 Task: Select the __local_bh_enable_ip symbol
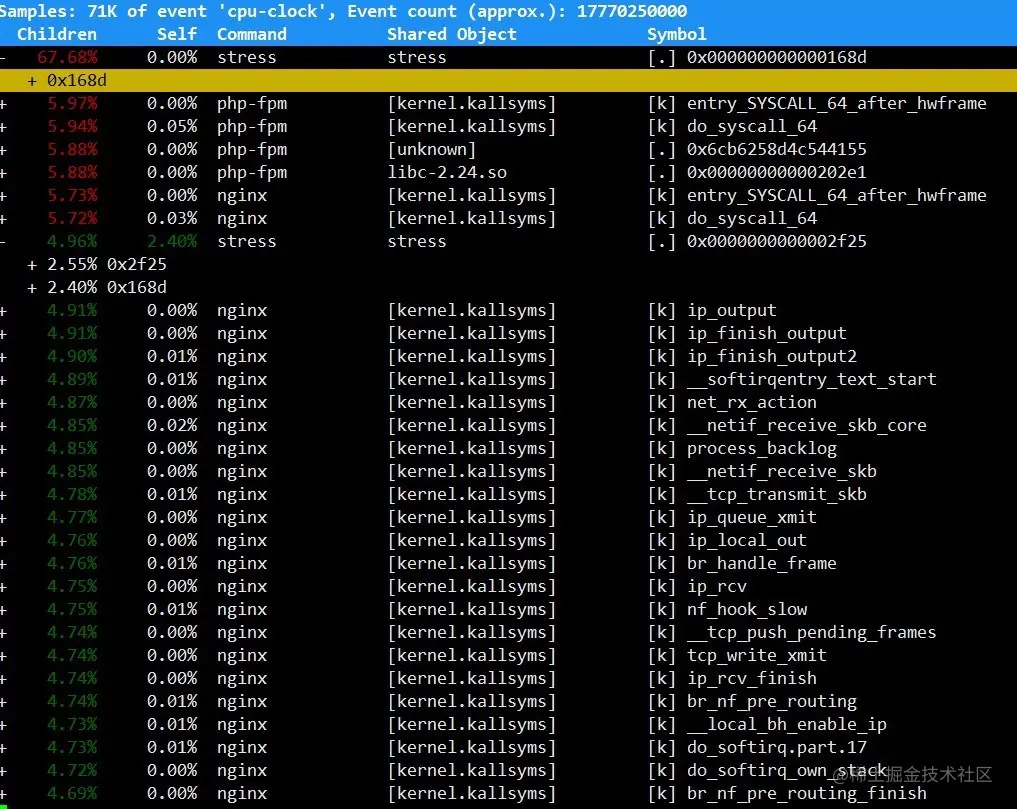tap(787, 725)
